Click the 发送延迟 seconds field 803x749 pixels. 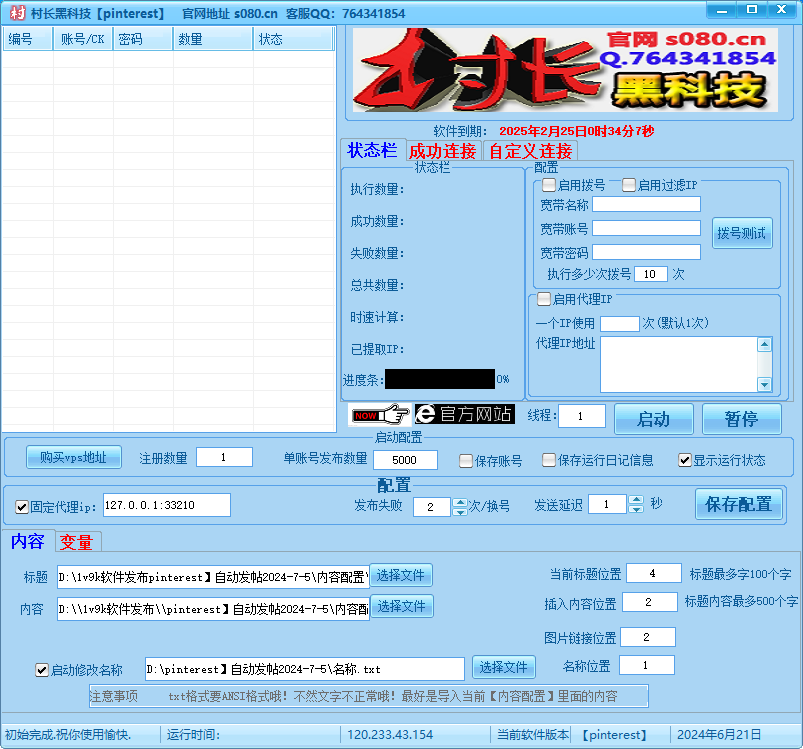607,504
